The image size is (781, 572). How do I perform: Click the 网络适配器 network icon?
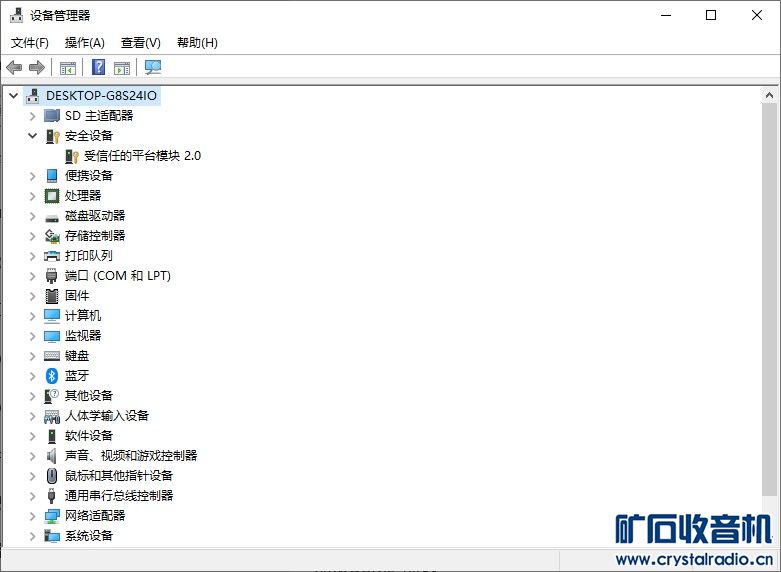[52, 516]
